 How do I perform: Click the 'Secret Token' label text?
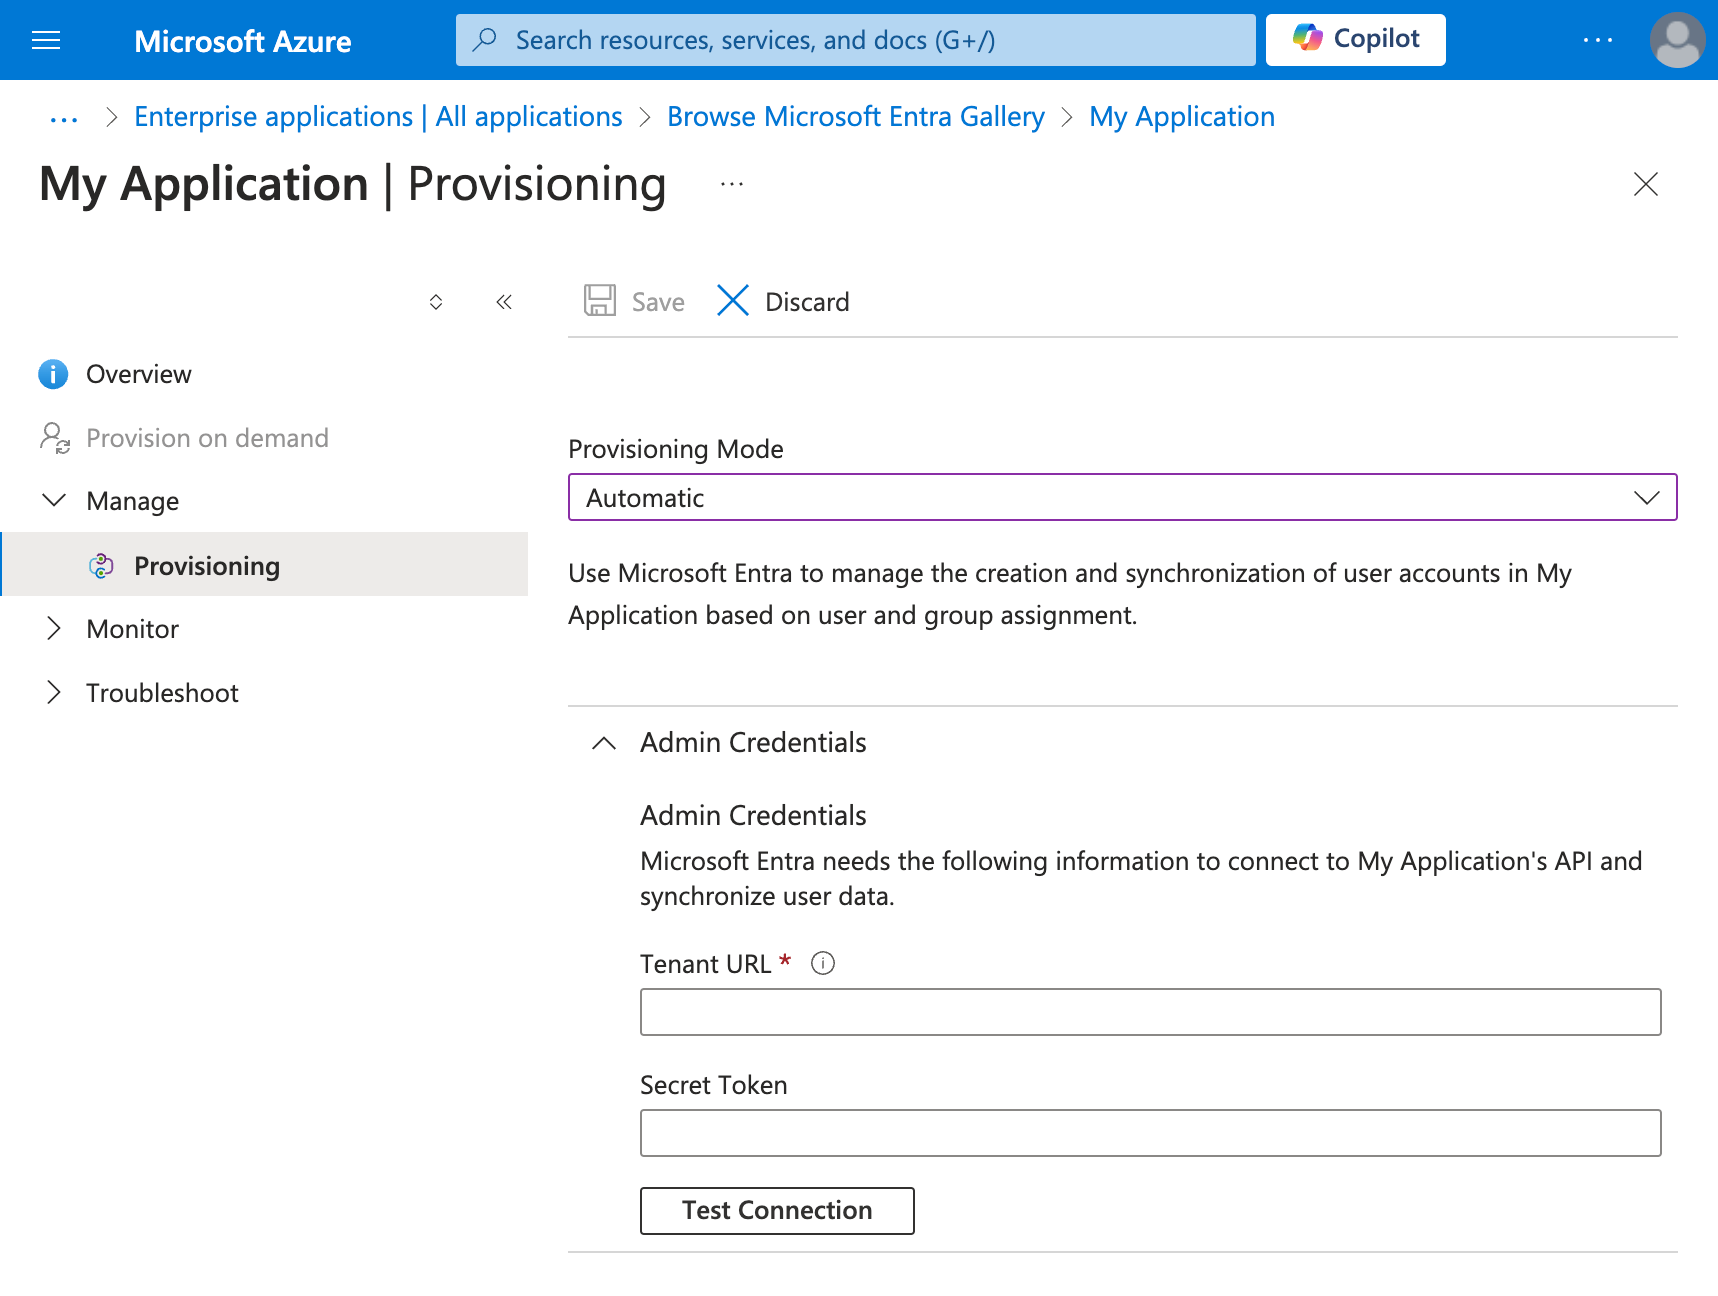tap(714, 1085)
